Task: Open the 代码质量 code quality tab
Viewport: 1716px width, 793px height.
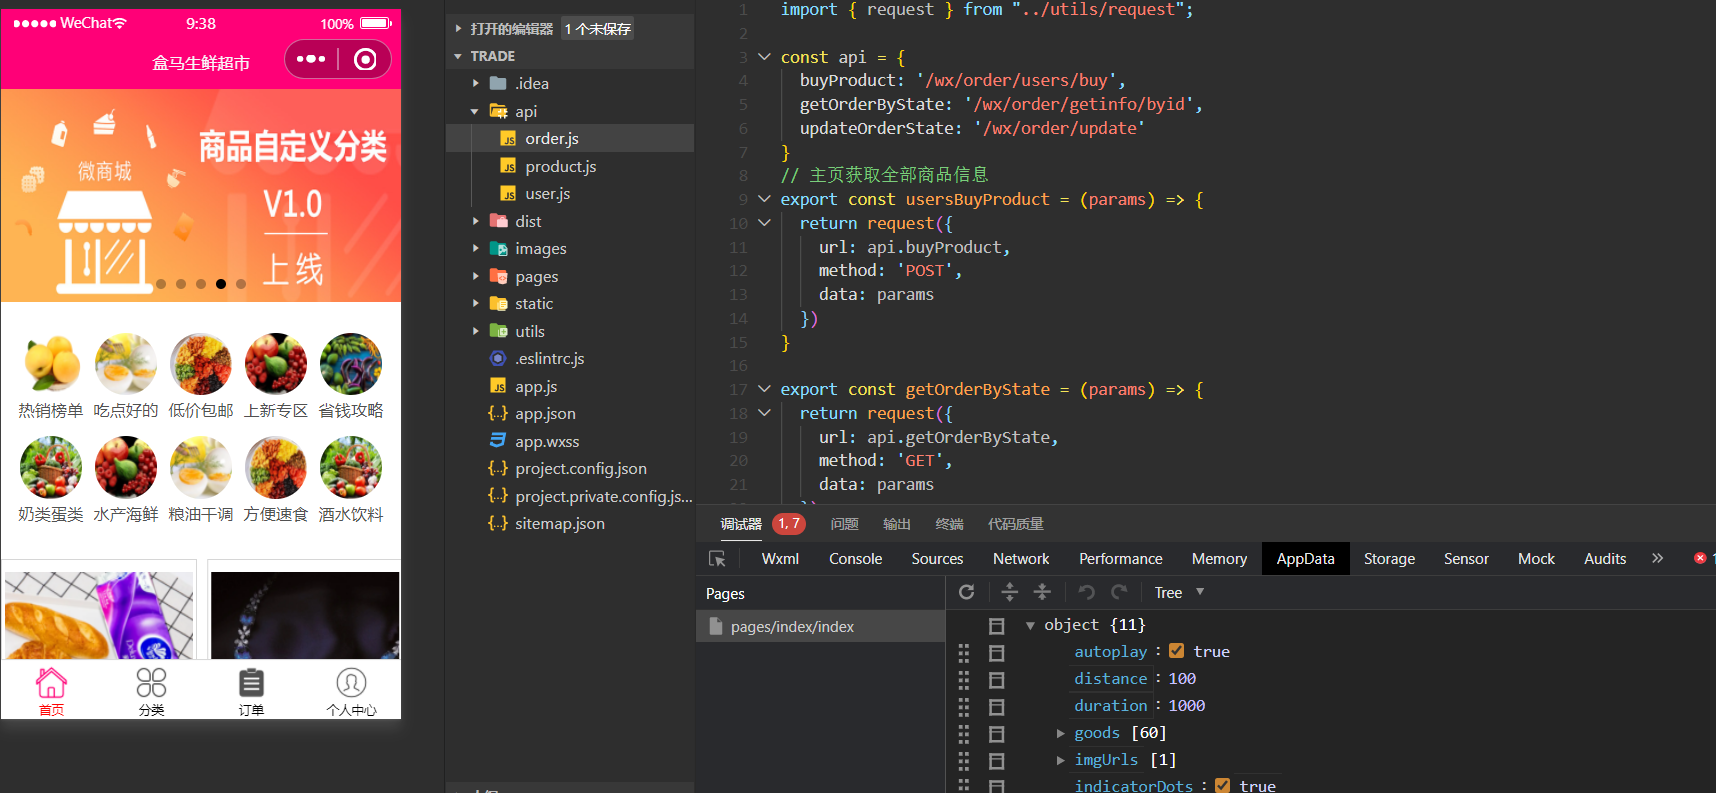Action: point(1015,524)
